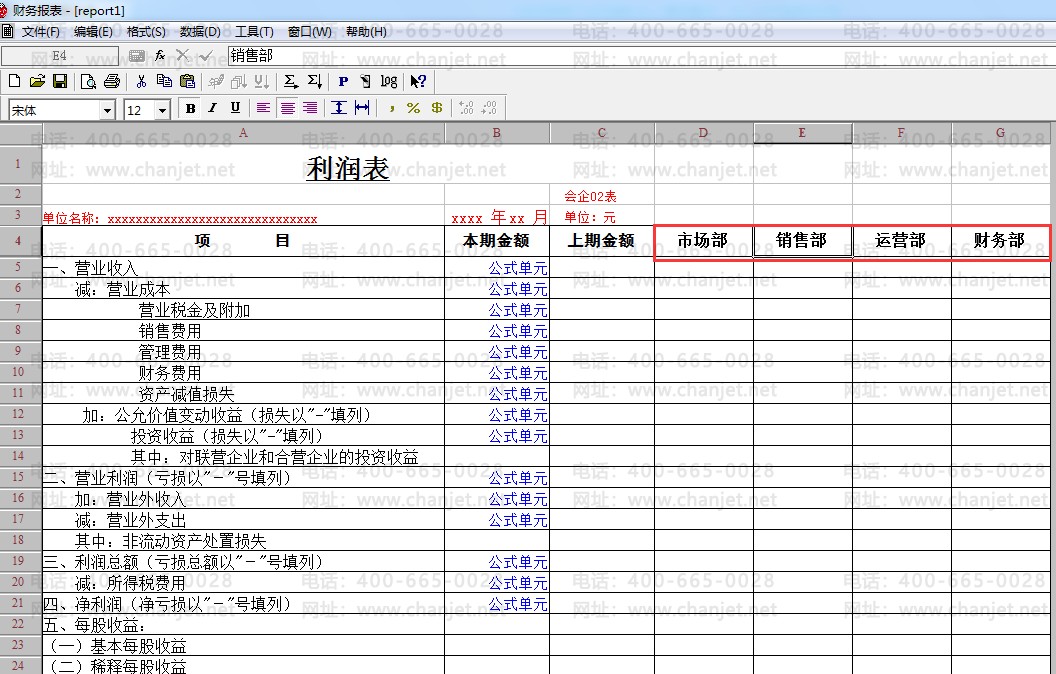Click the document icon left of log

click(x=365, y=81)
